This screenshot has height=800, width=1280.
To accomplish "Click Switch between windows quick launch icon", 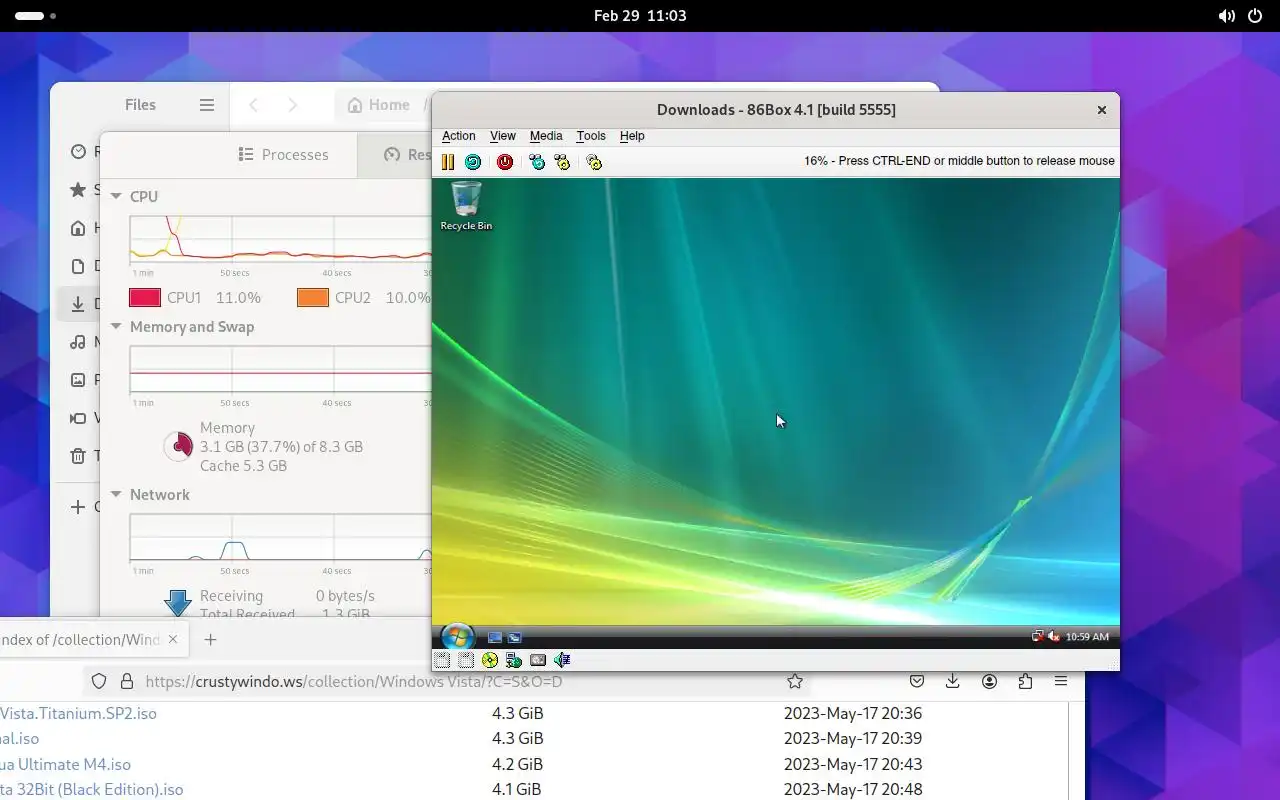I will pos(514,637).
